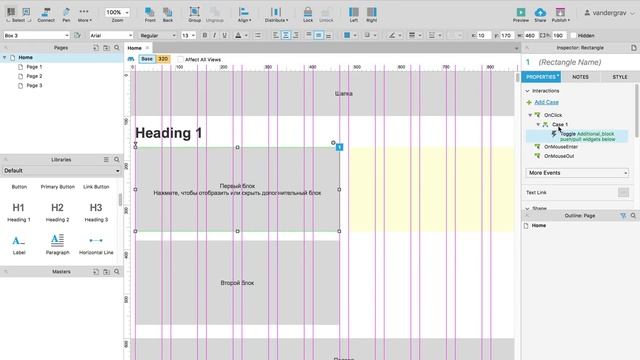Open the font size 13 dropdown

[188, 36]
